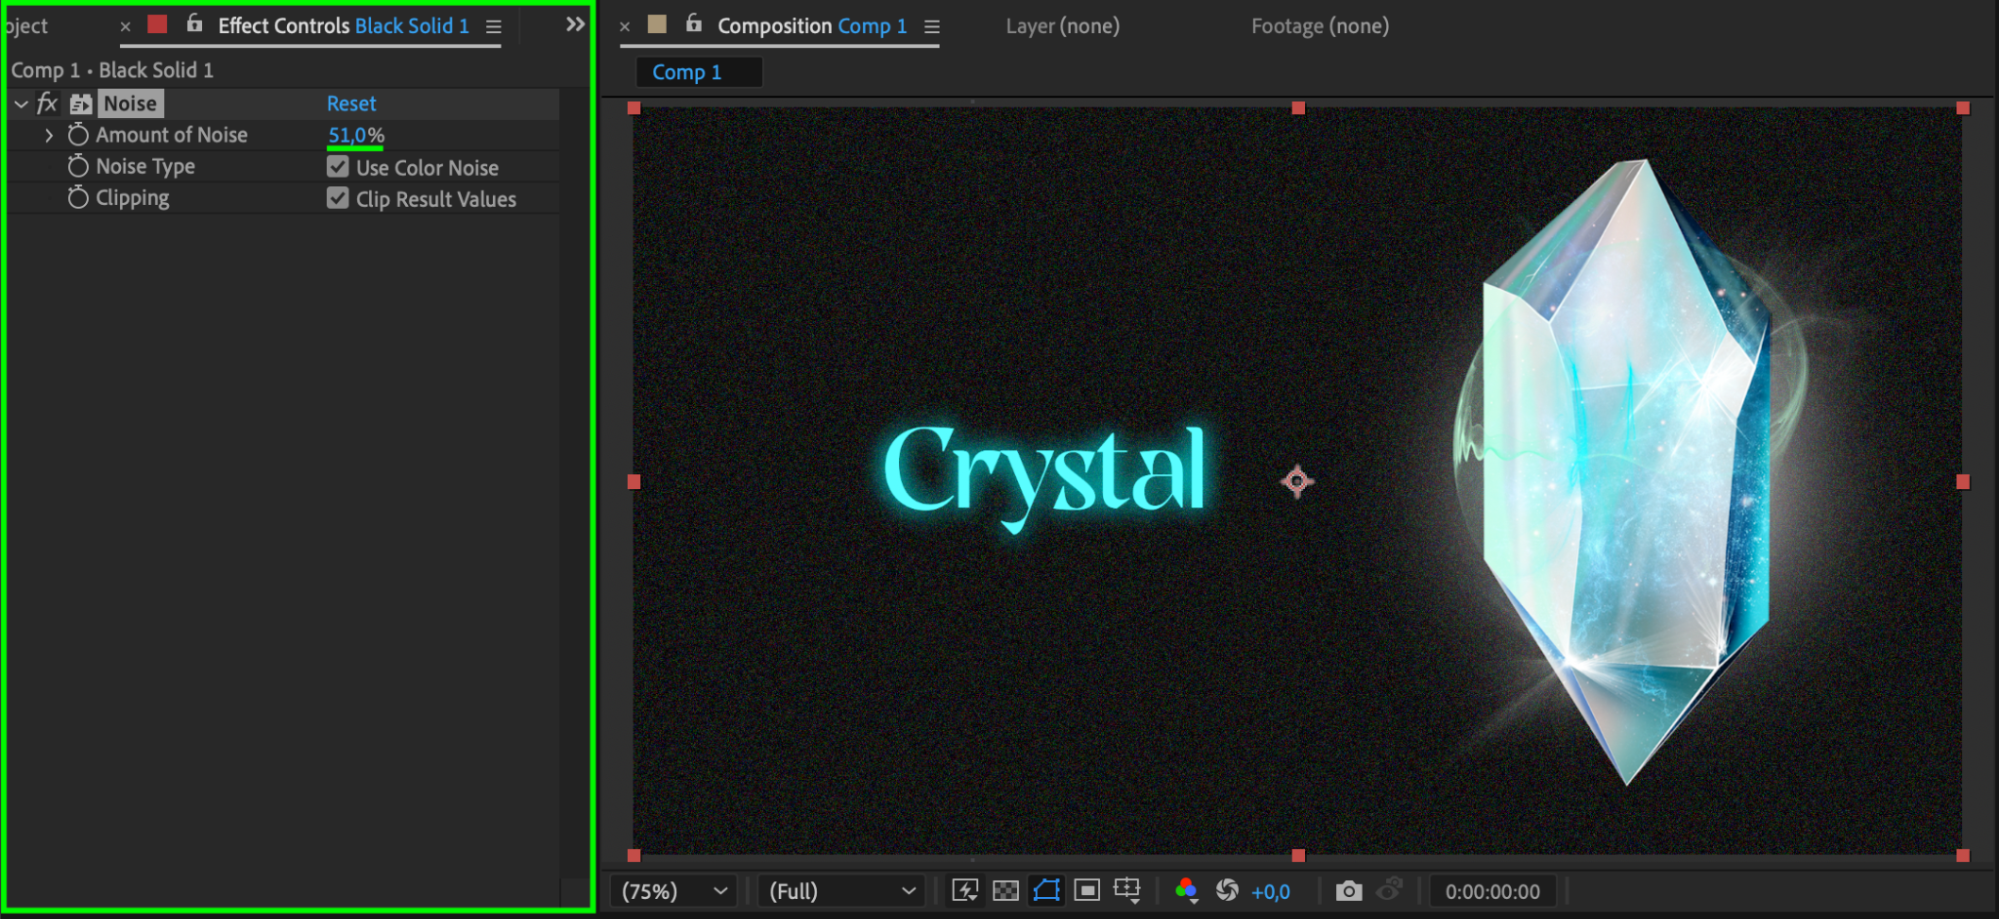Screen dimensions: 1999x920
Task: Click the +0,0 exposure value
Action: [x=1270, y=891]
